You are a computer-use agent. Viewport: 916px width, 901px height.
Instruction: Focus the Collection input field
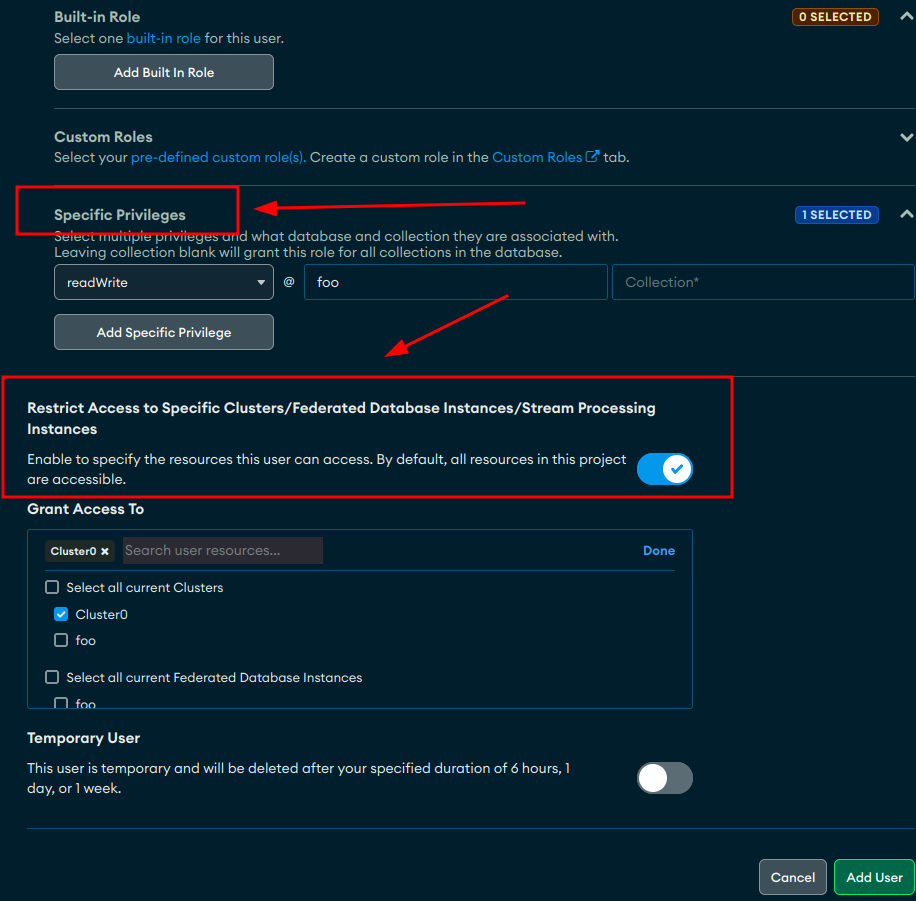point(762,283)
